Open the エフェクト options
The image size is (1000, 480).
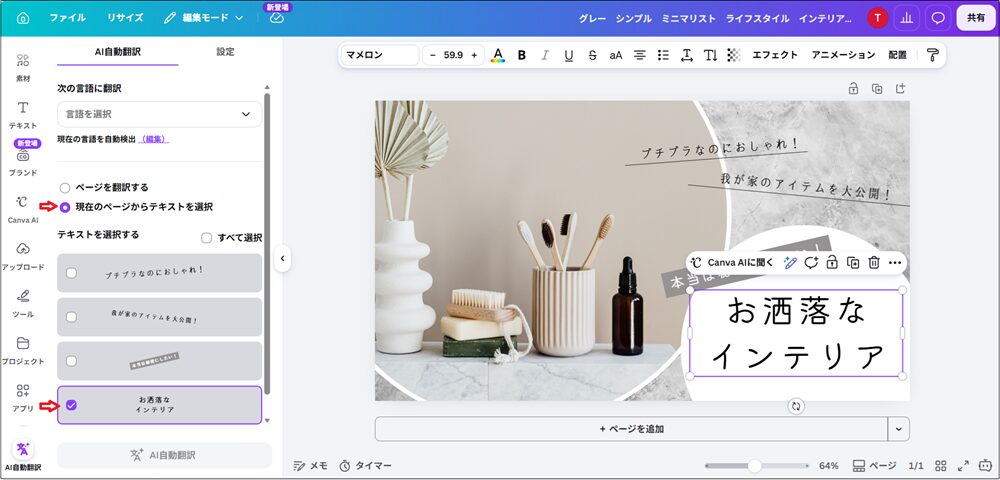(775, 55)
